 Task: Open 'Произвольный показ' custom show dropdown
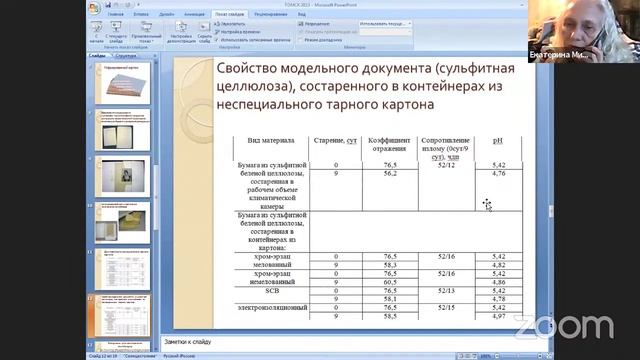146,32
